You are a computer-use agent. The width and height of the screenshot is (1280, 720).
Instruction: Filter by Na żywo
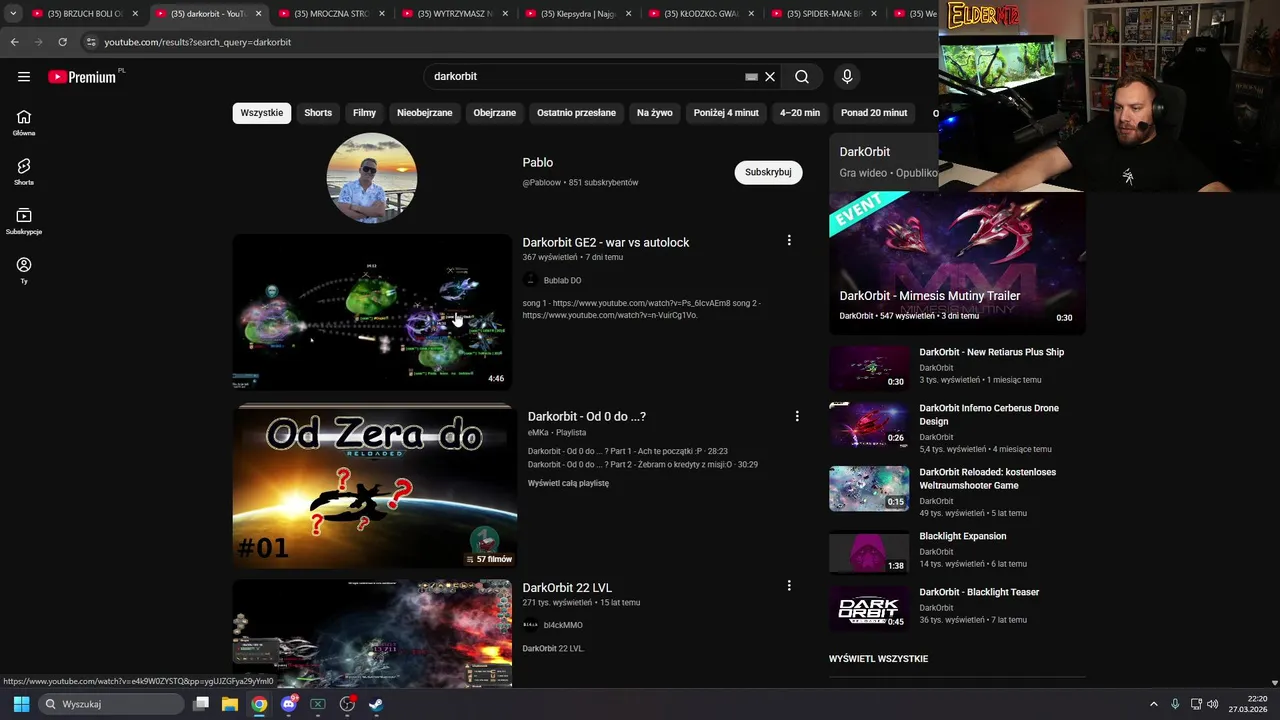655,113
